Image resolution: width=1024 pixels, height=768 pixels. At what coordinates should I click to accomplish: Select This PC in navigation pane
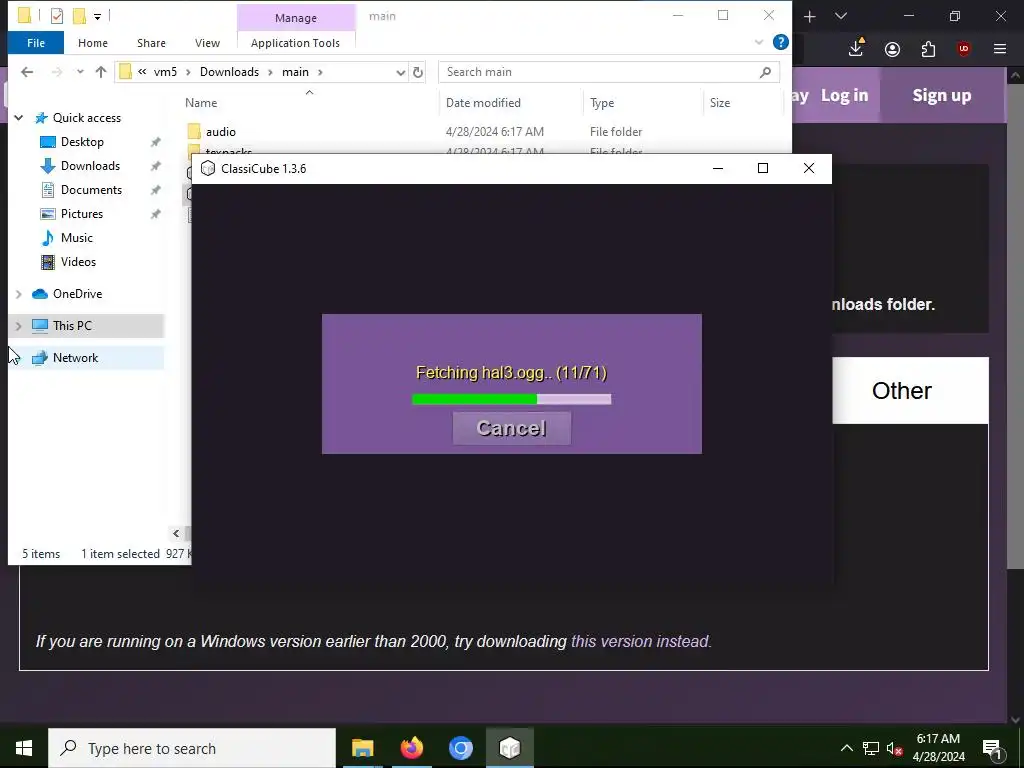pyautogui.click(x=72, y=326)
